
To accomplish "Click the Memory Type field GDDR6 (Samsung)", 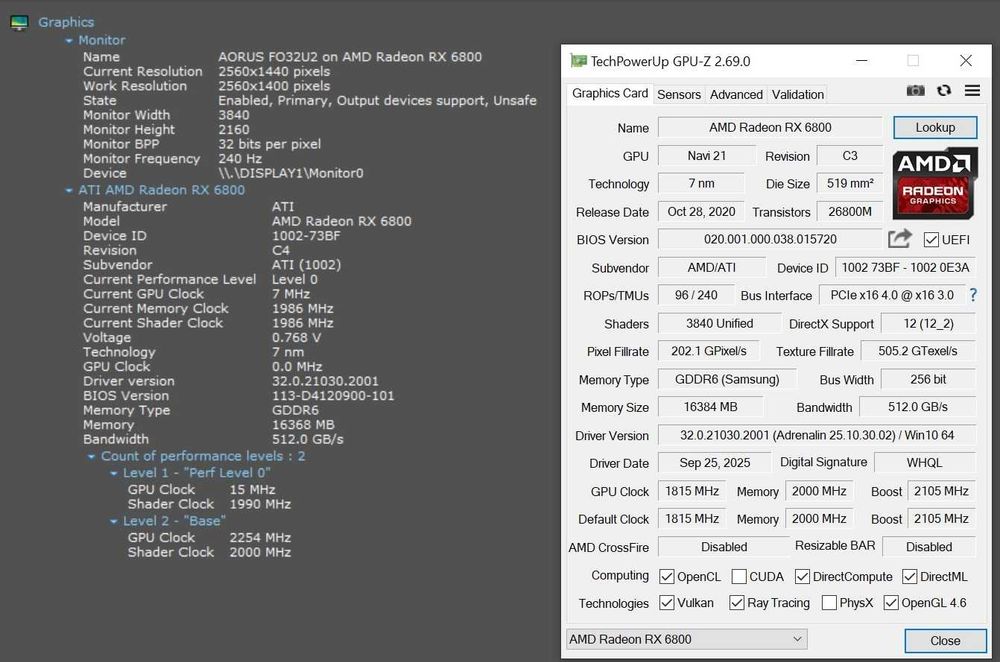I will point(727,379).
